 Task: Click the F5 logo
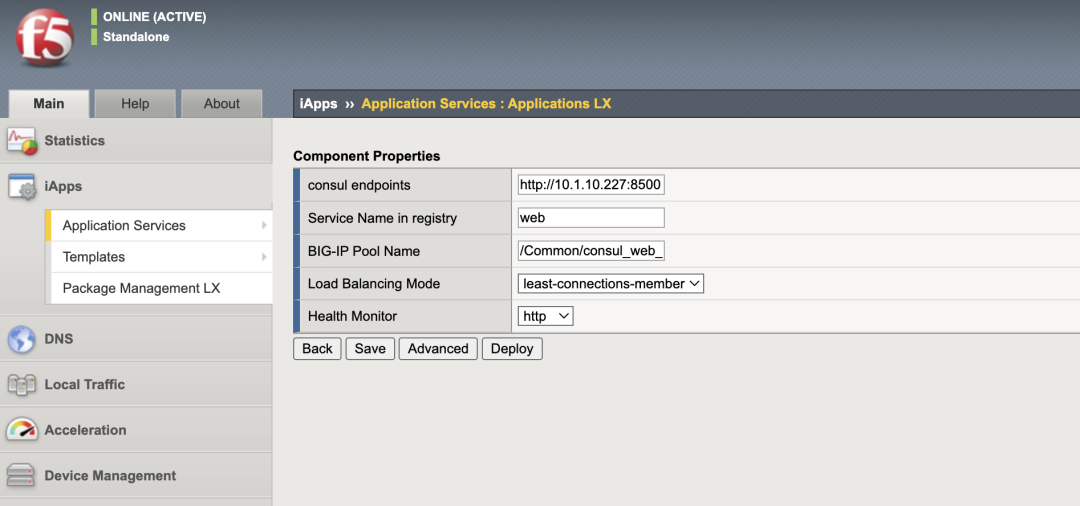tap(45, 38)
